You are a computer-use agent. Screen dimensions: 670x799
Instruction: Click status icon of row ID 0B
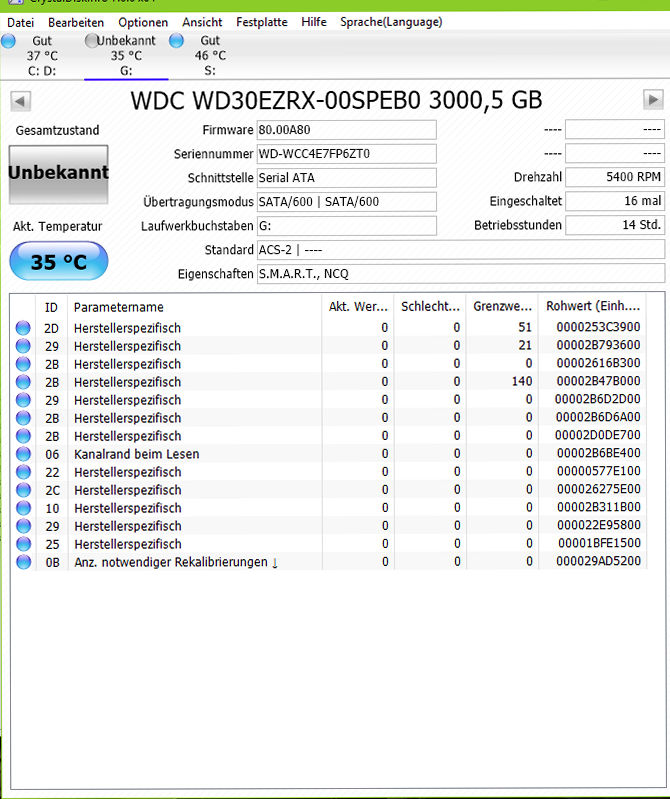23,562
